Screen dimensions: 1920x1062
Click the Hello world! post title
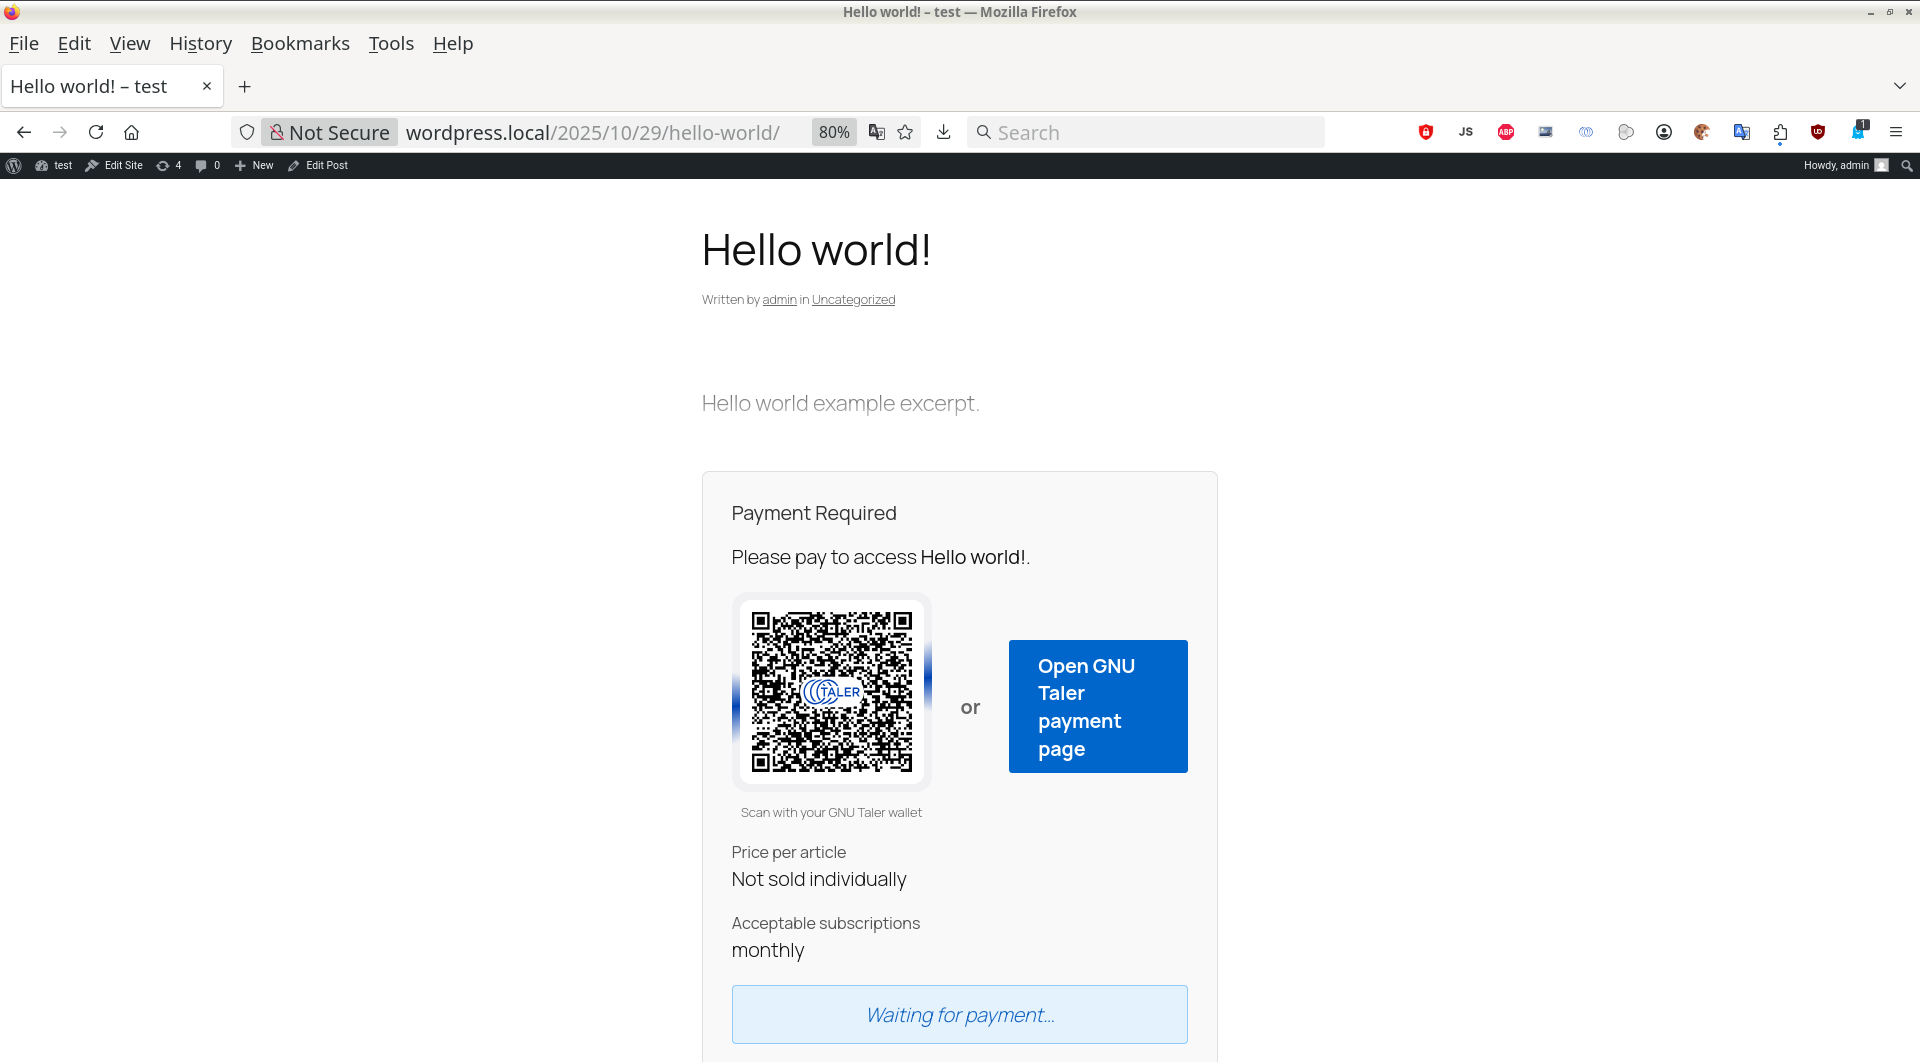816,250
